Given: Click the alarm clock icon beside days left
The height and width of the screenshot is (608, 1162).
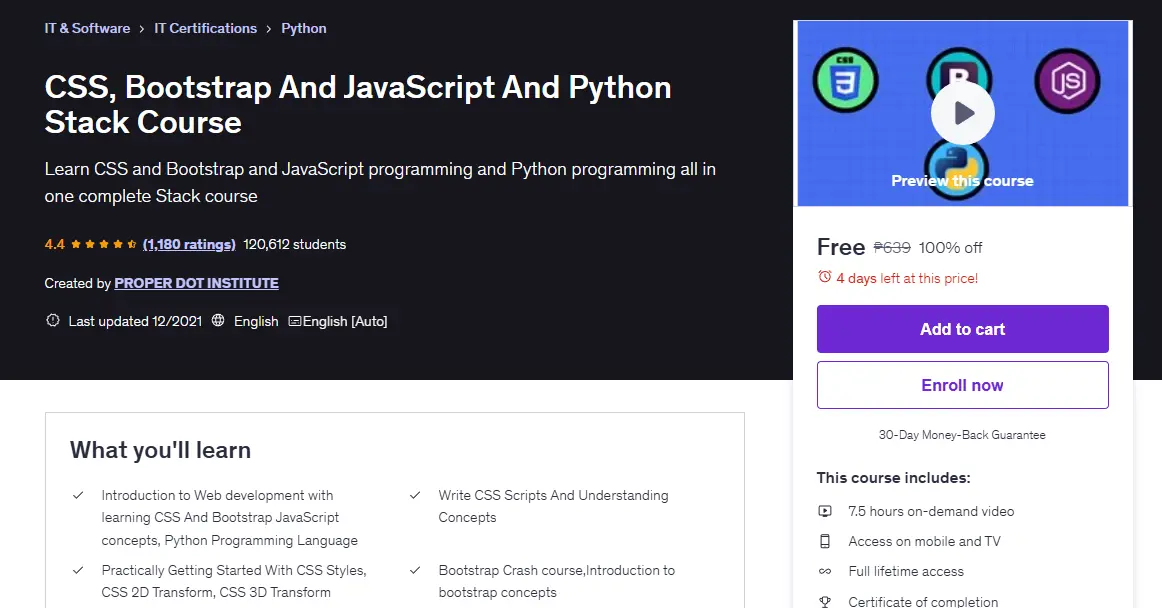Looking at the screenshot, I should pyautogui.click(x=825, y=277).
